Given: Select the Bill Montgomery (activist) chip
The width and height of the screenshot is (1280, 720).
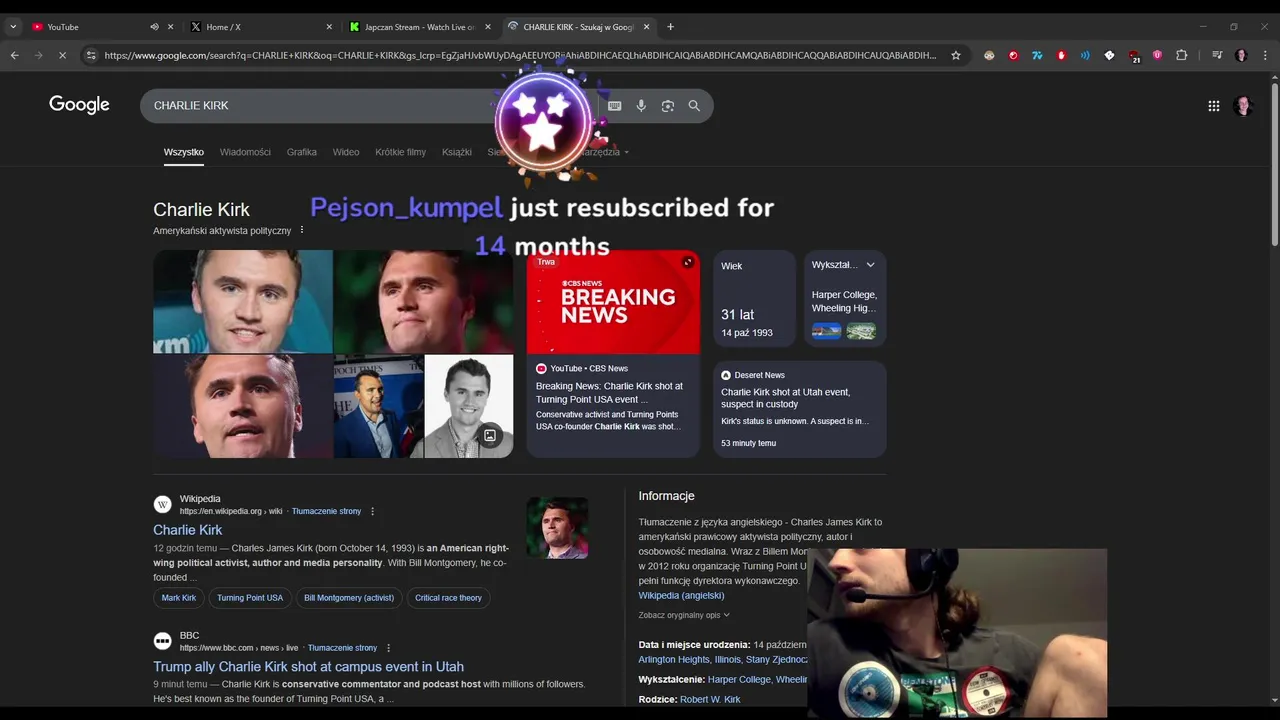Looking at the screenshot, I should tap(349, 598).
